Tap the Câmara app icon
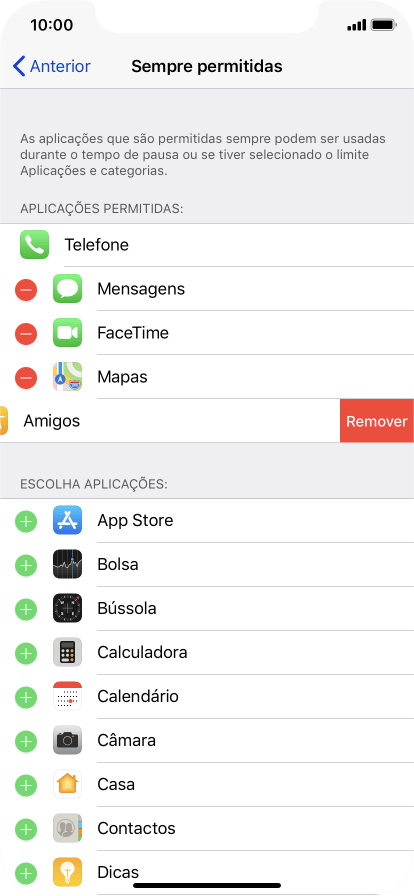 click(x=67, y=740)
